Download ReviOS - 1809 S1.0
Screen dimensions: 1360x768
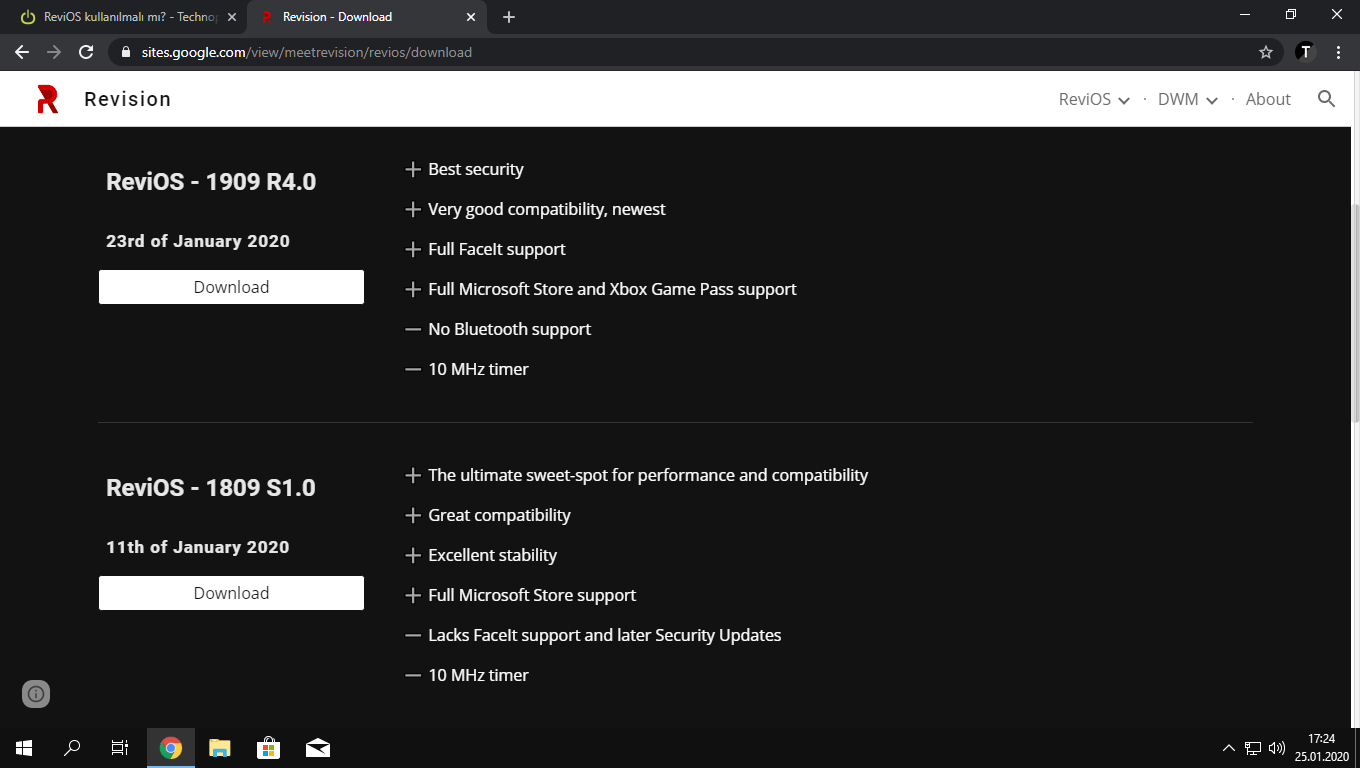coord(231,593)
